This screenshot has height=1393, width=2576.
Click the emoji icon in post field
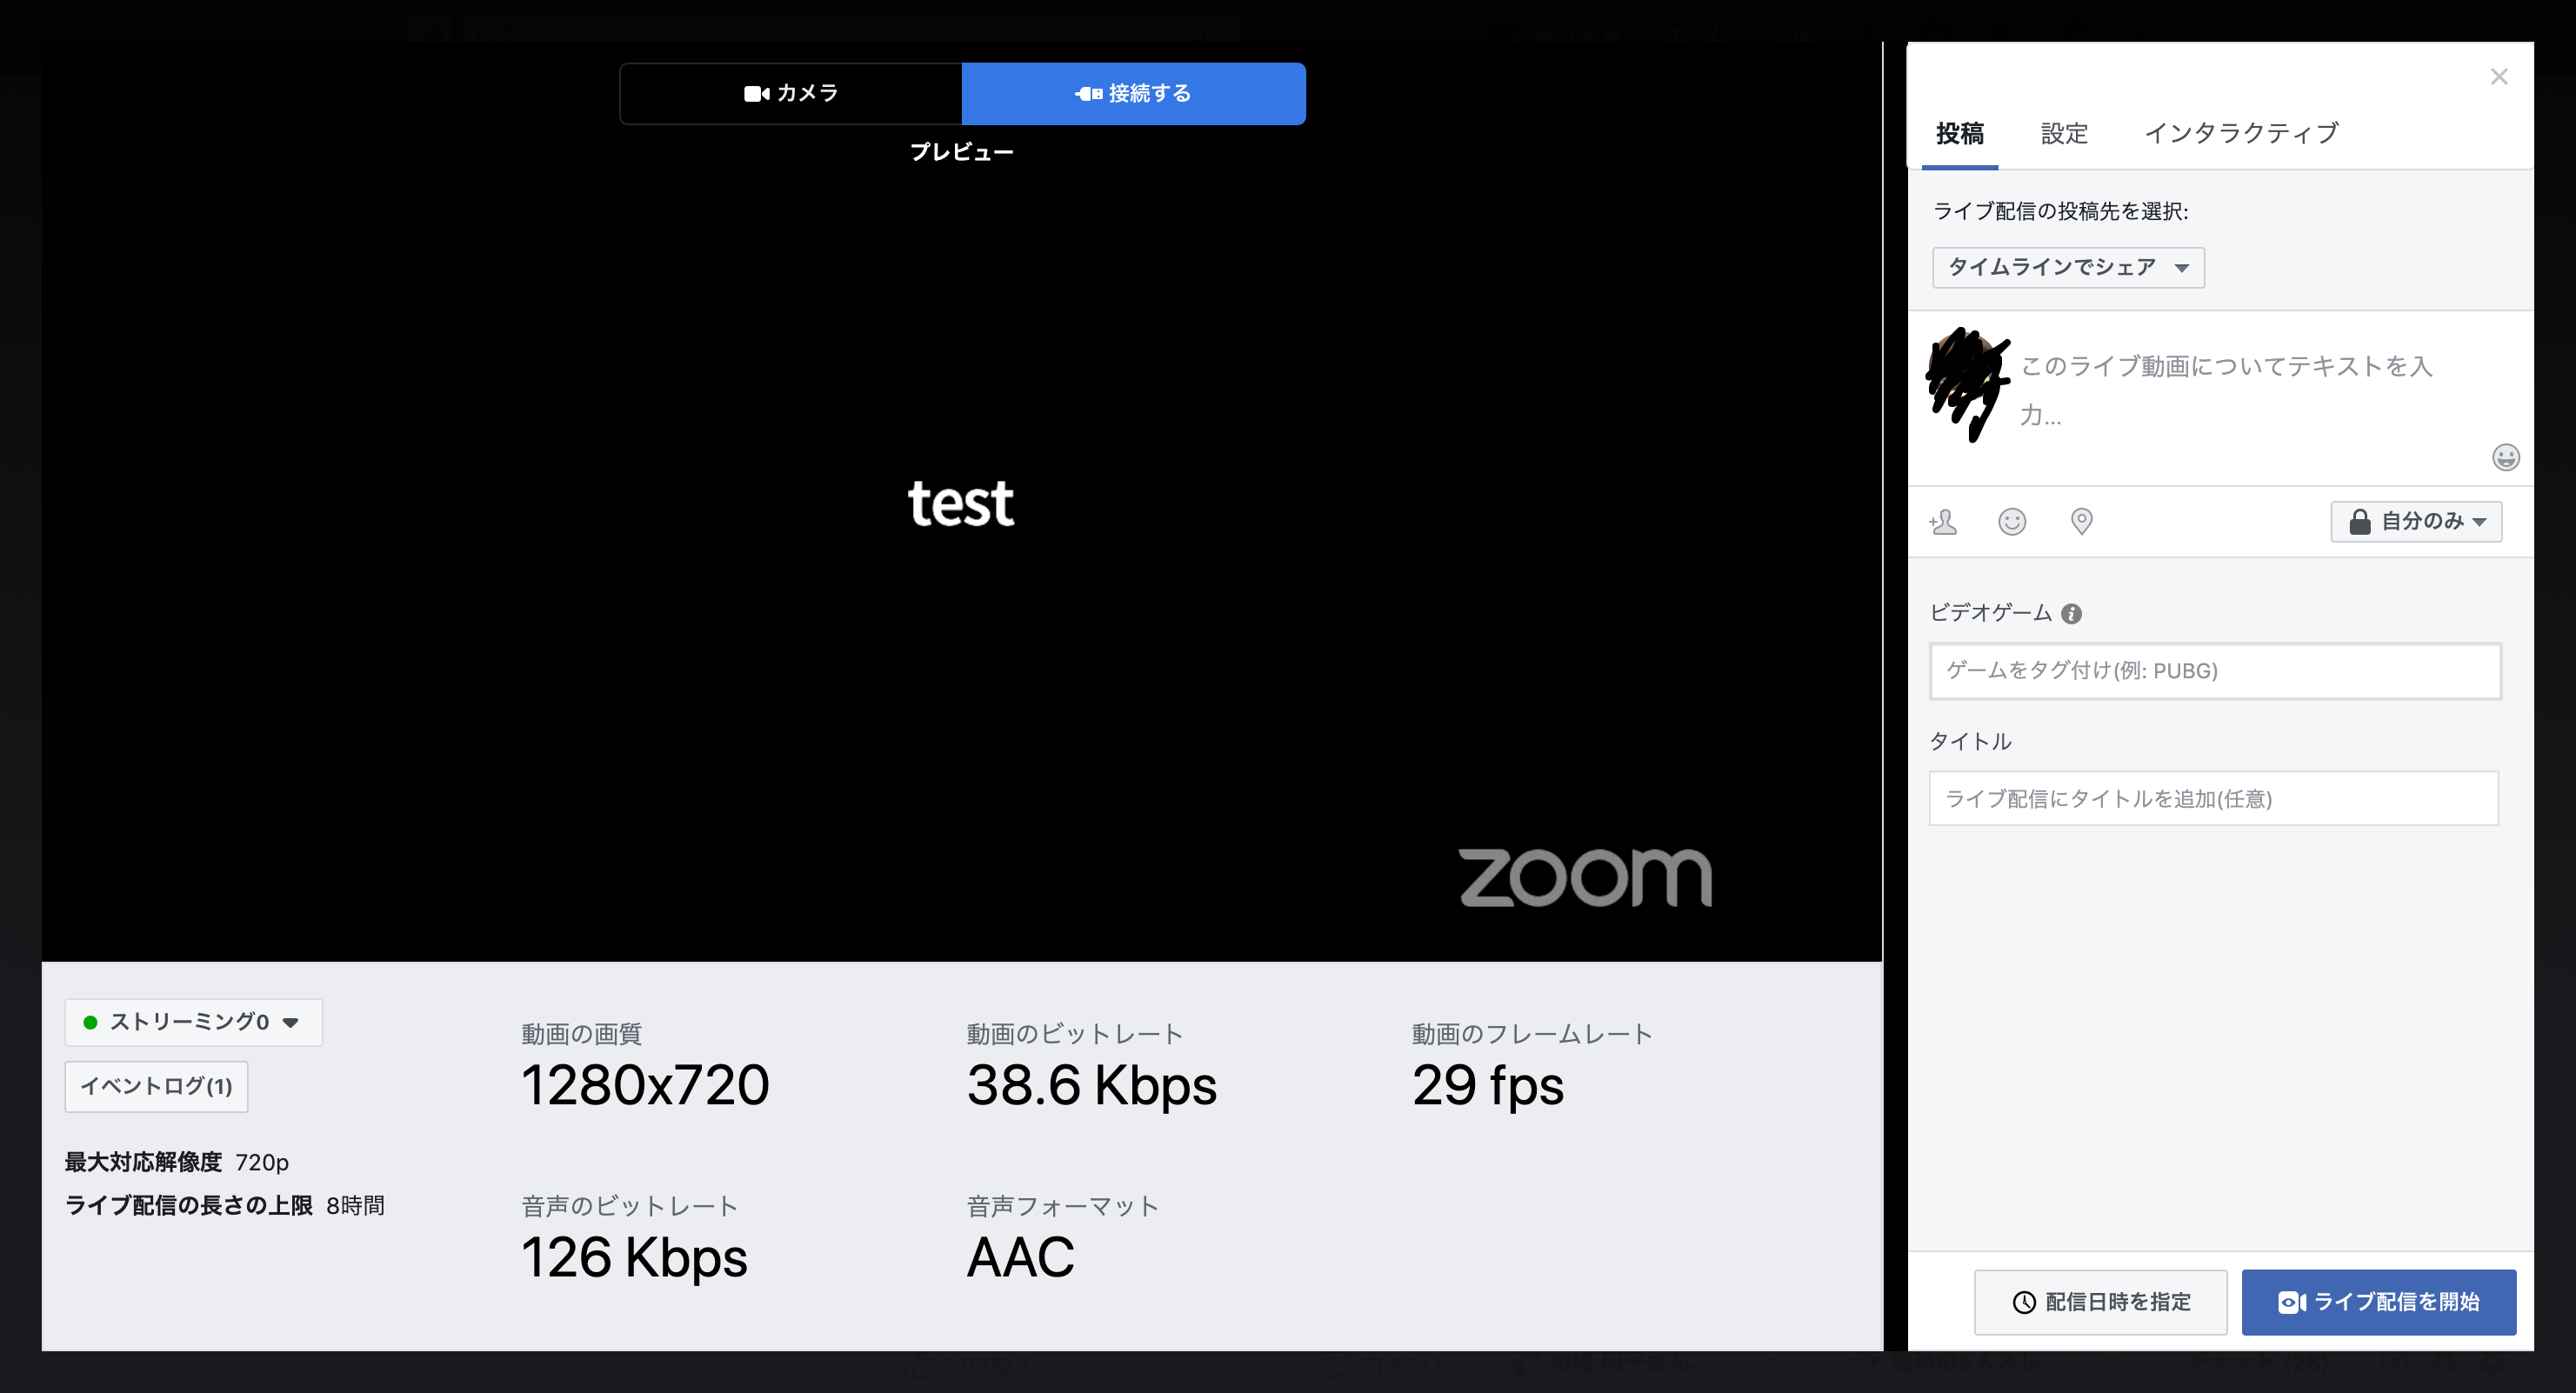click(x=2504, y=458)
